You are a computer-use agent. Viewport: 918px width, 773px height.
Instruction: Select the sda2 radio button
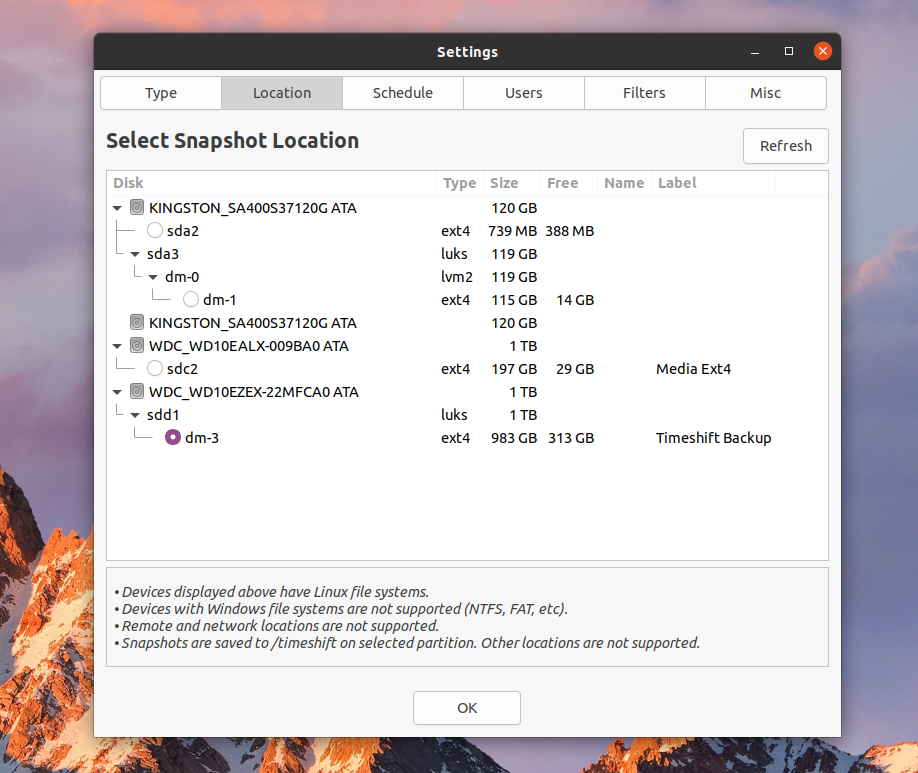pyautogui.click(x=155, y=231)
